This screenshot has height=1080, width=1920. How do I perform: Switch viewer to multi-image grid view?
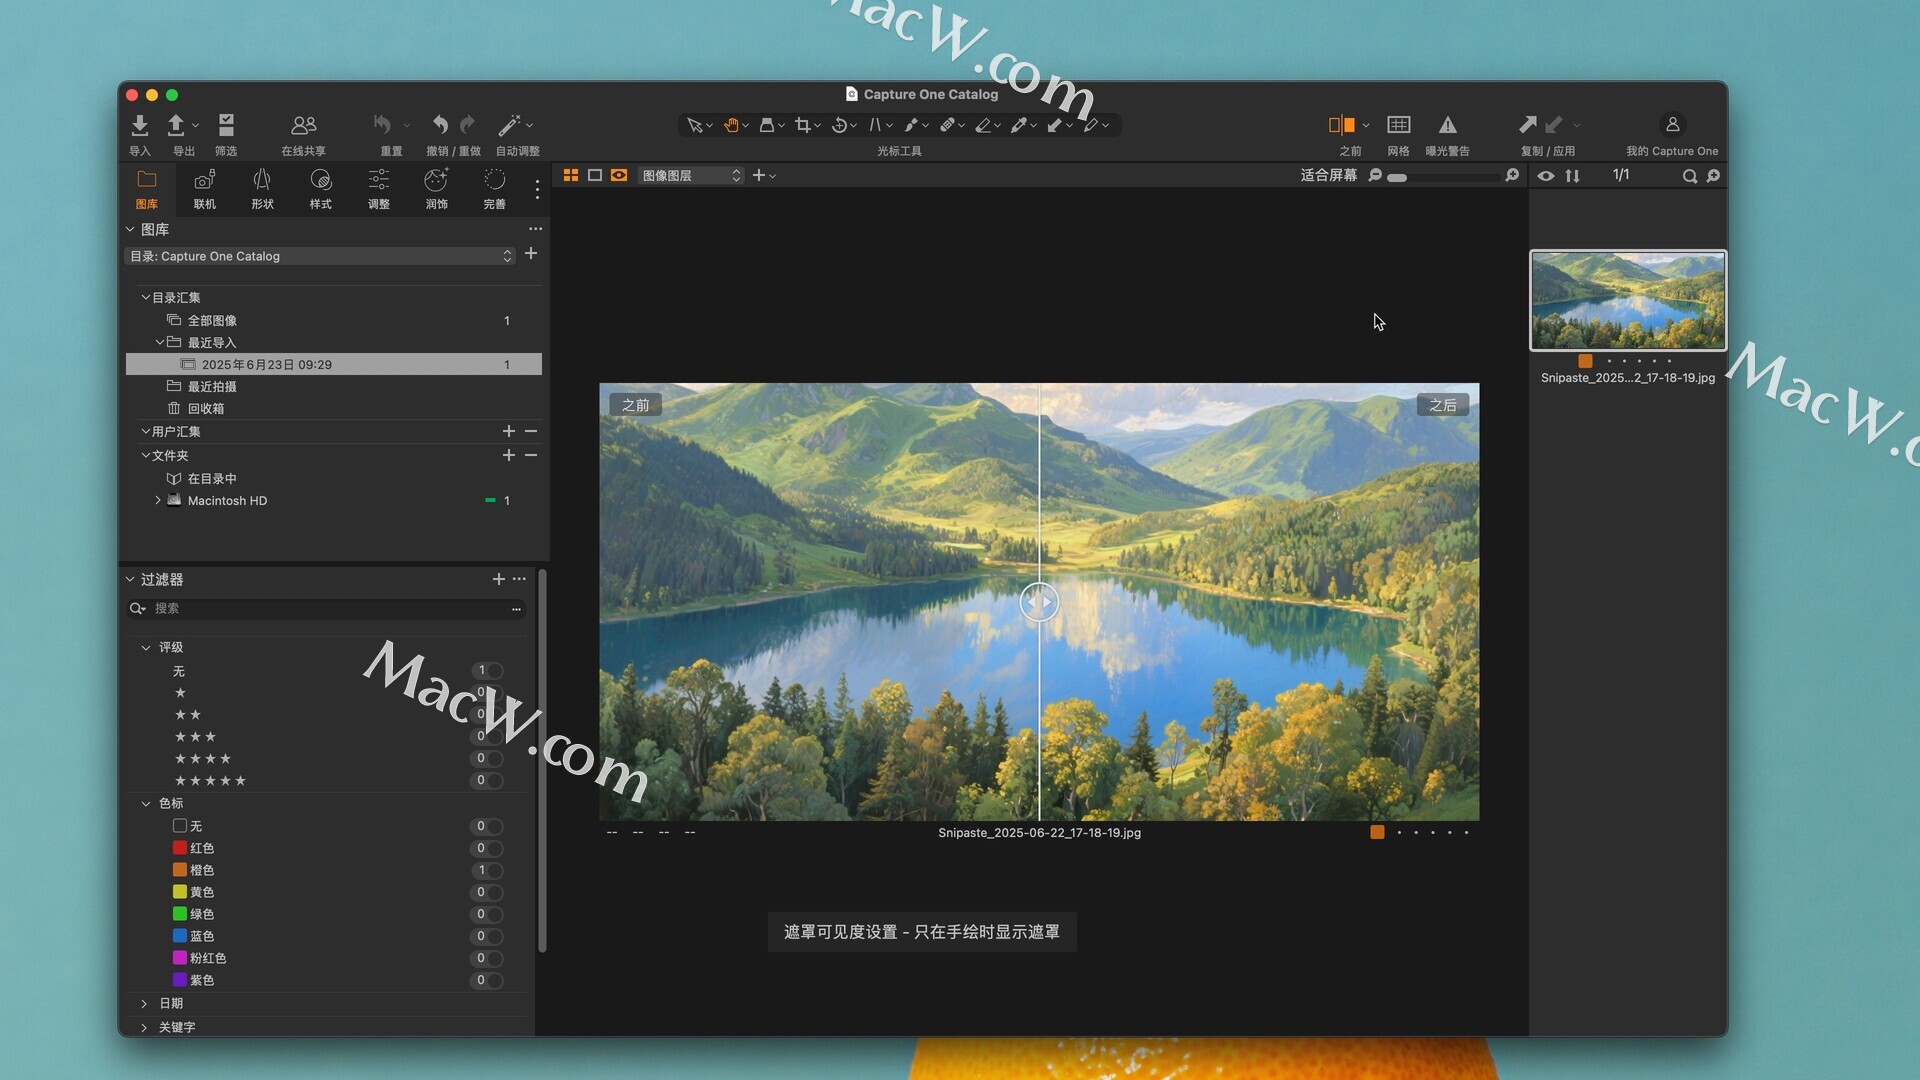[x=571, y=175]
